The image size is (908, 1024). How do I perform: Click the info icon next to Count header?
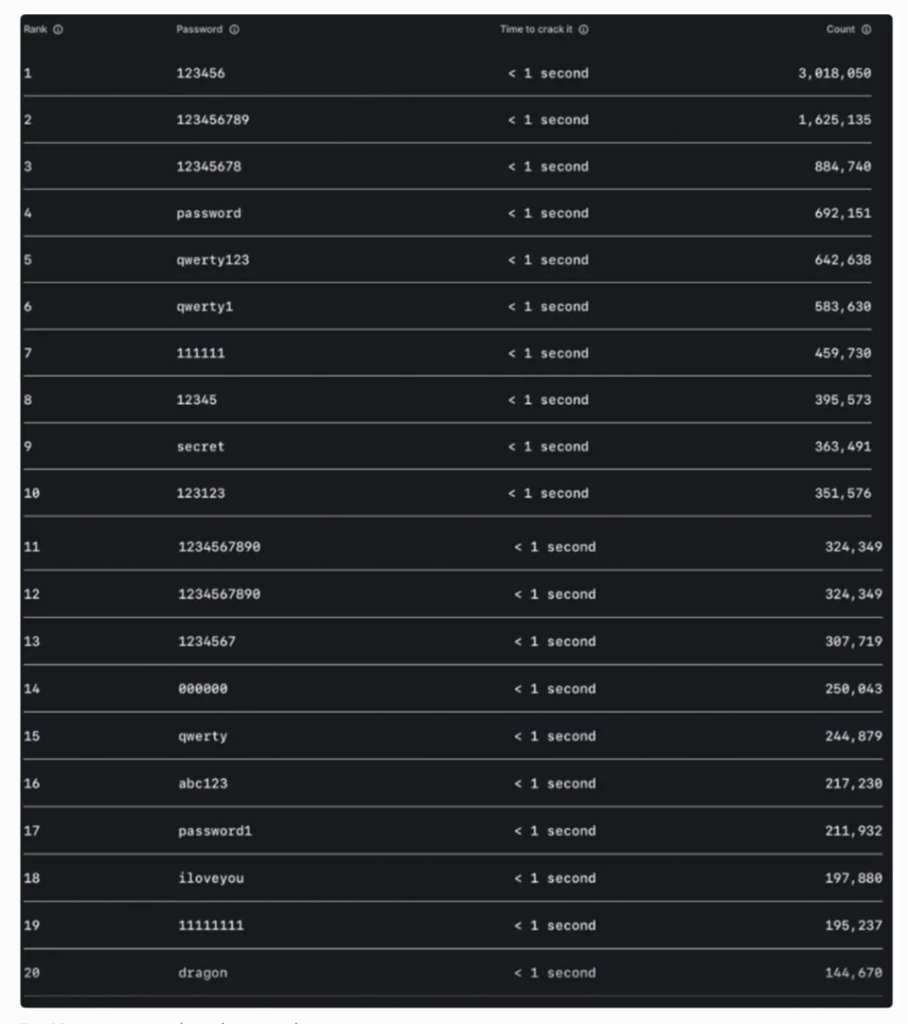[866, 30]
